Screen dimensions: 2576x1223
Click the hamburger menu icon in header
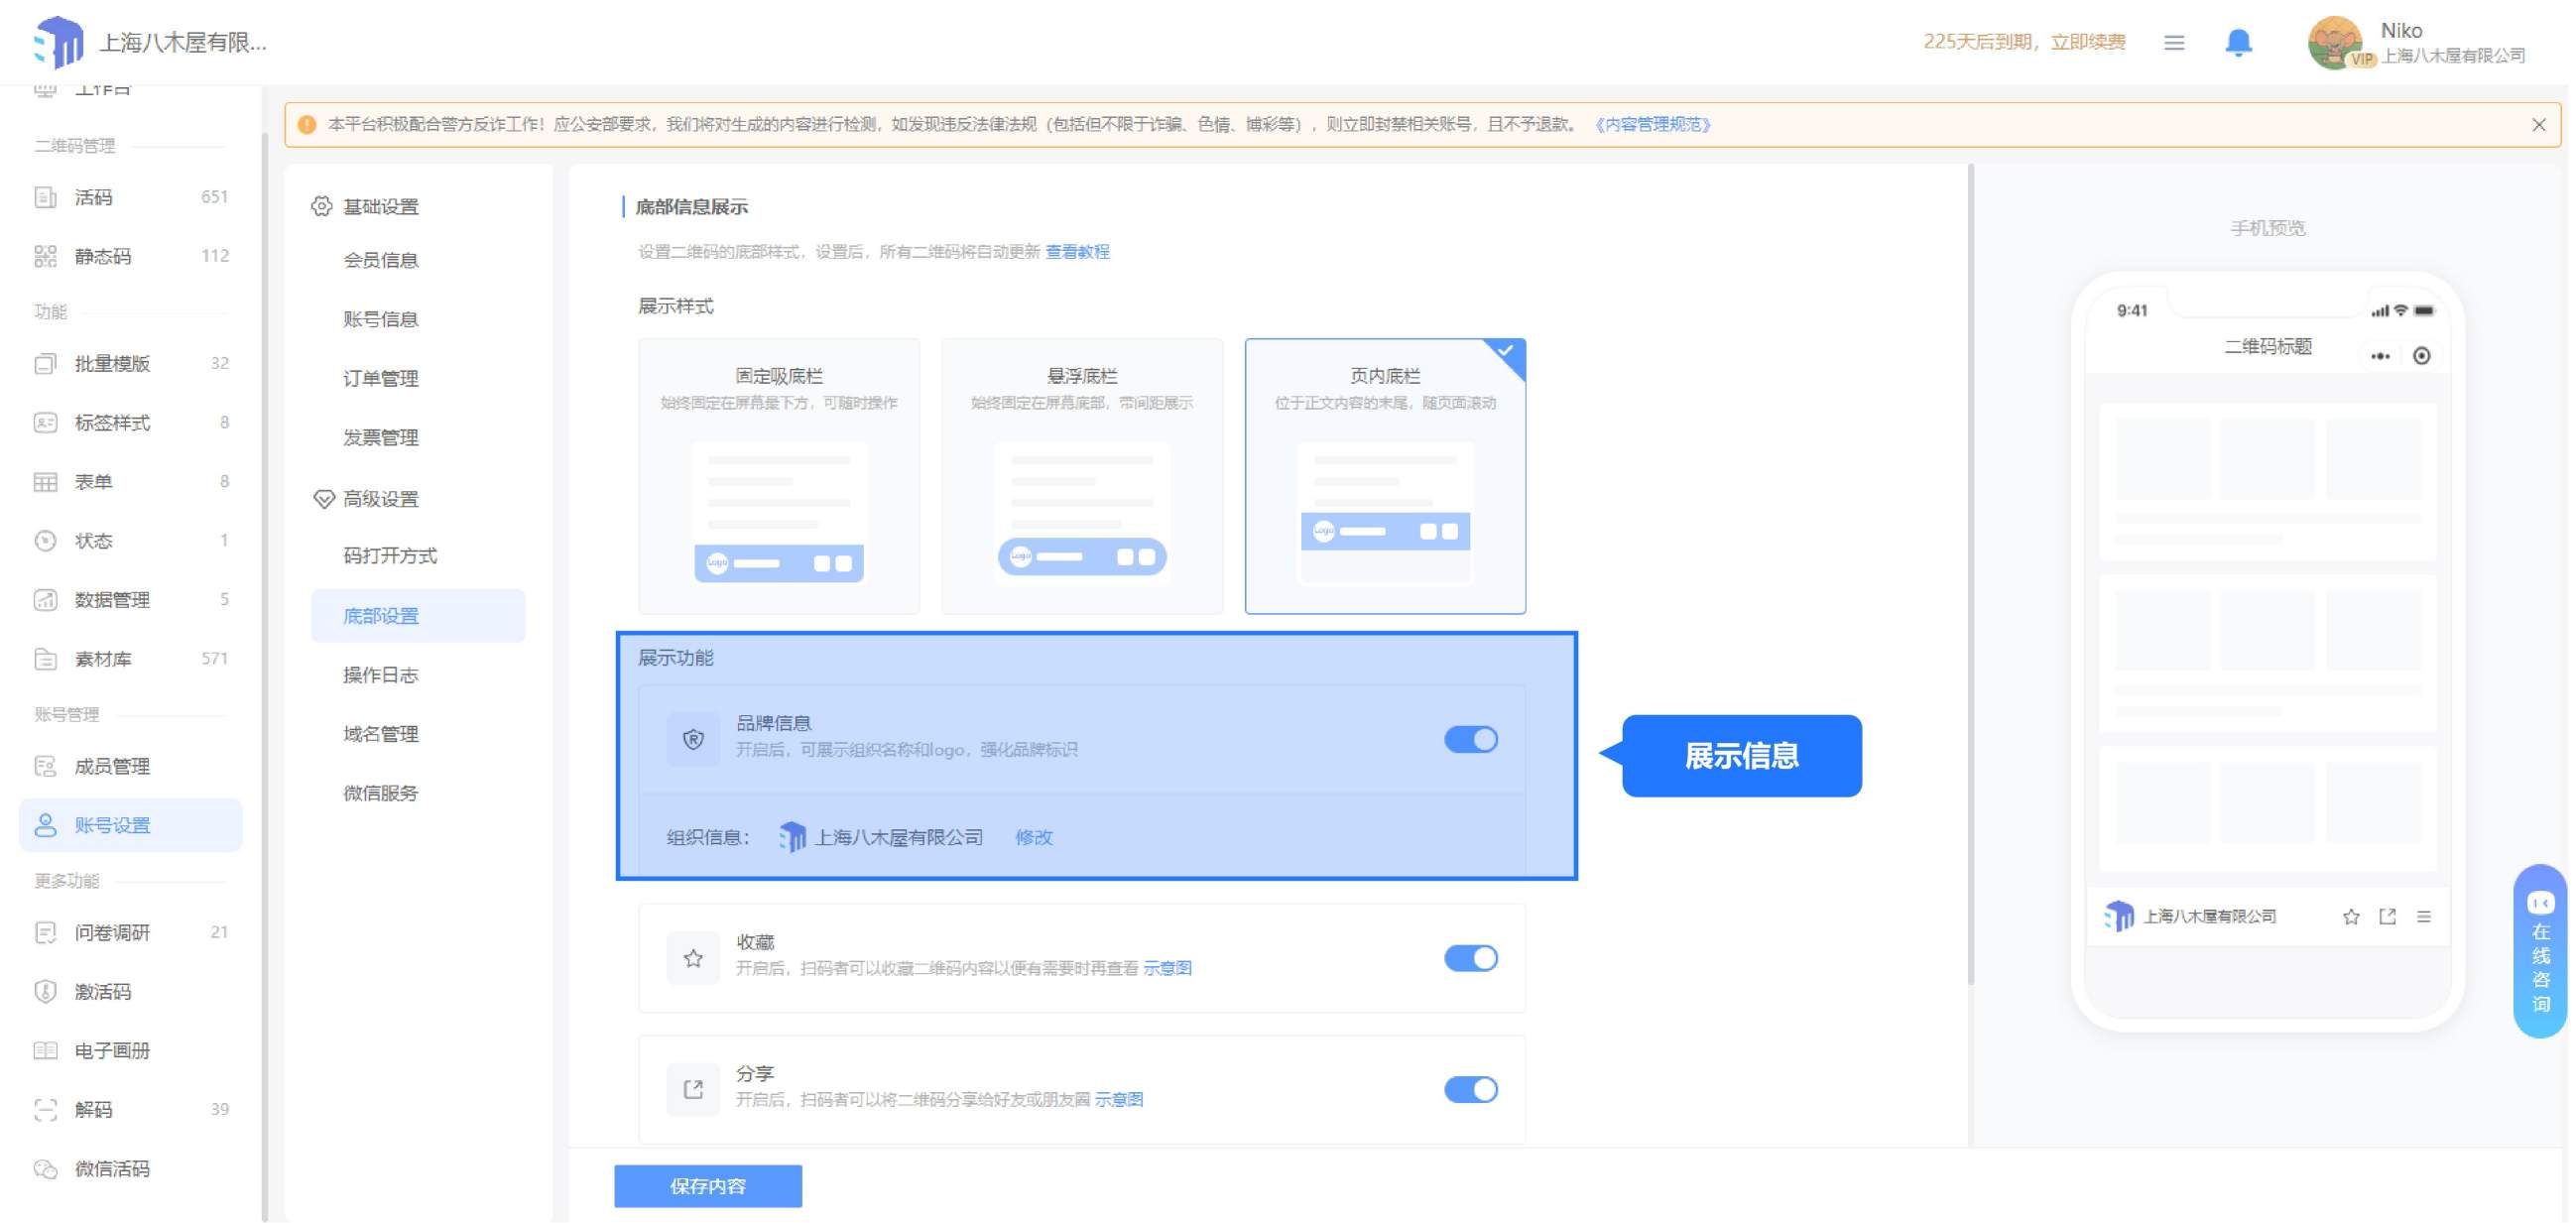(2173, 42)
